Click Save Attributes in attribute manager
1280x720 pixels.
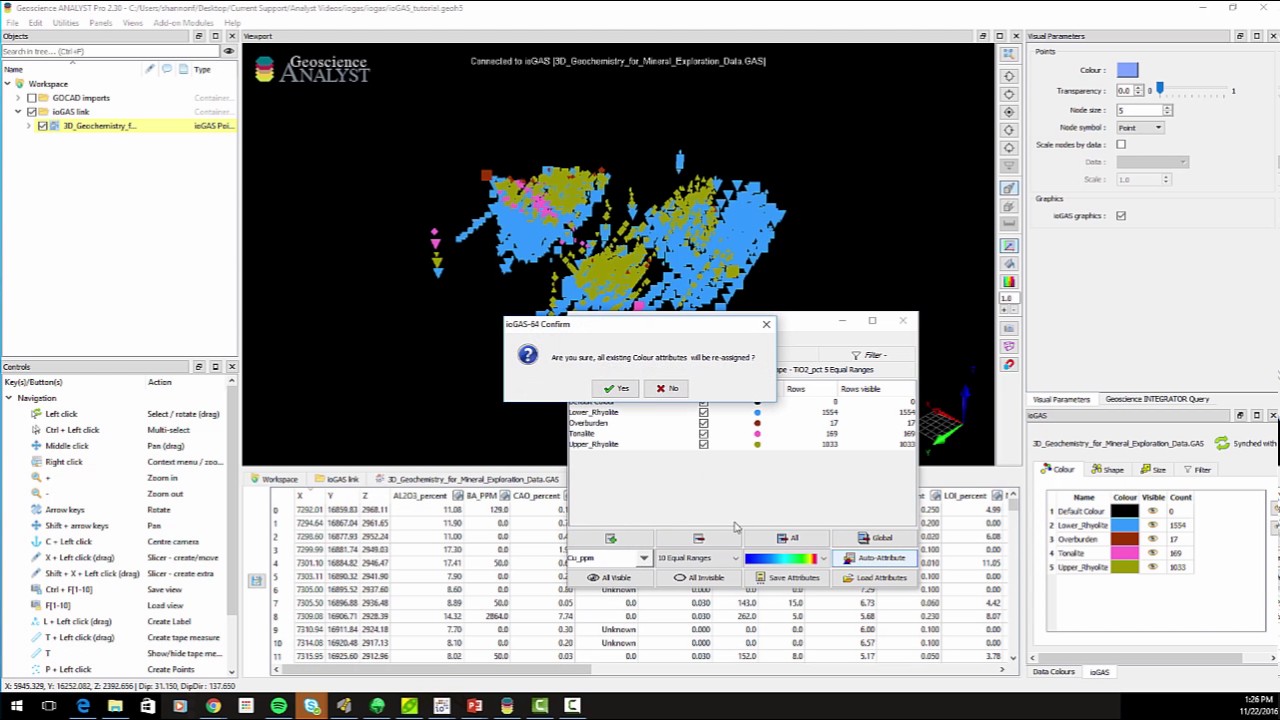coord(787,578)
